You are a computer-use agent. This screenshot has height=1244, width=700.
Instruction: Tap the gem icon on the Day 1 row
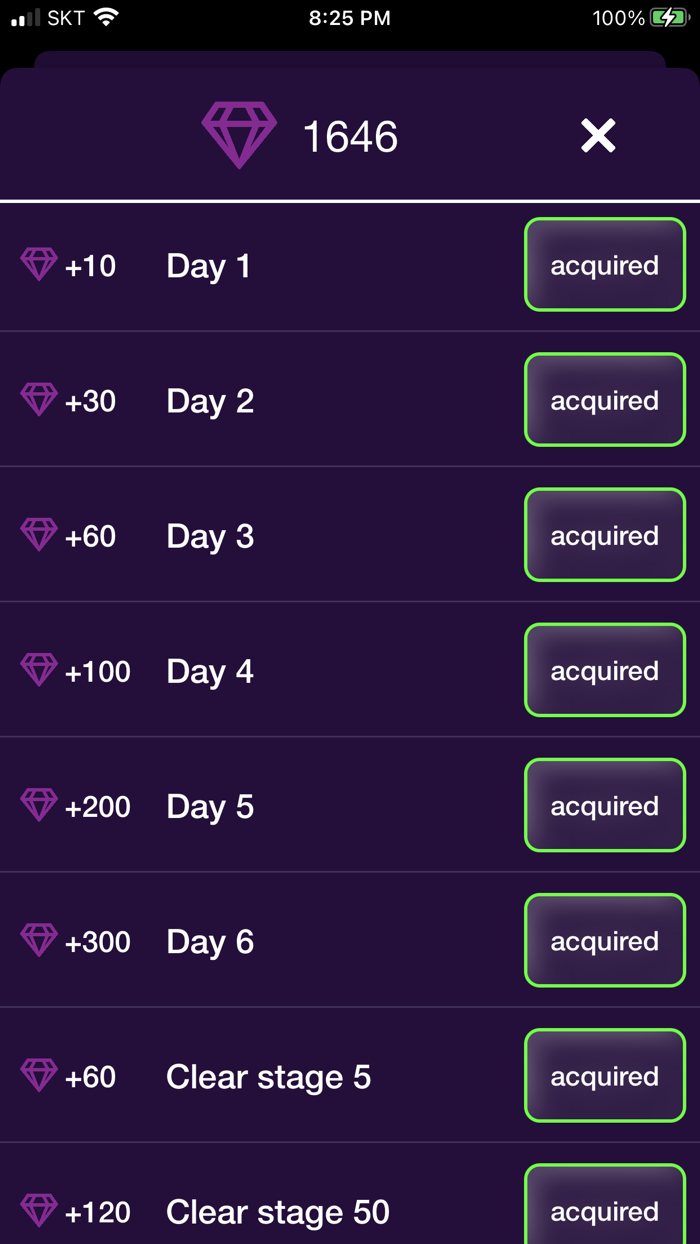39,264
